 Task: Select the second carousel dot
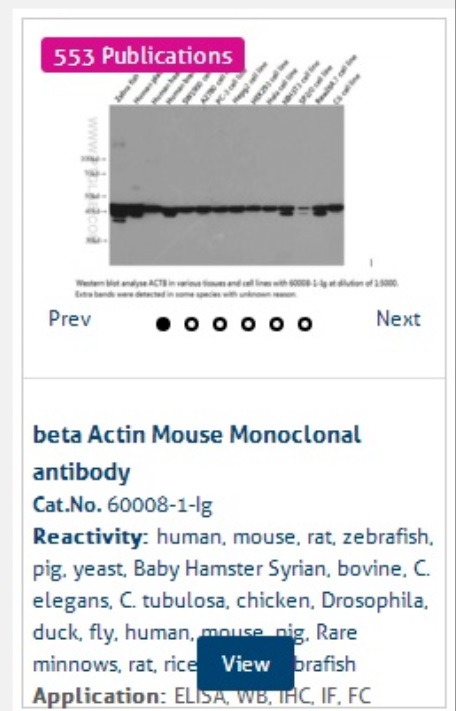pos(192,324)
